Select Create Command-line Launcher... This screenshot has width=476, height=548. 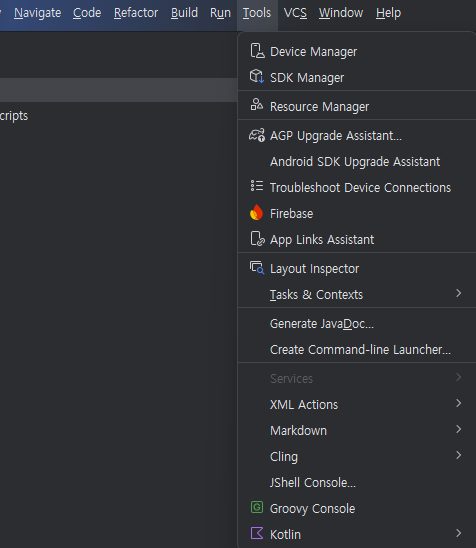click(360, 350)
